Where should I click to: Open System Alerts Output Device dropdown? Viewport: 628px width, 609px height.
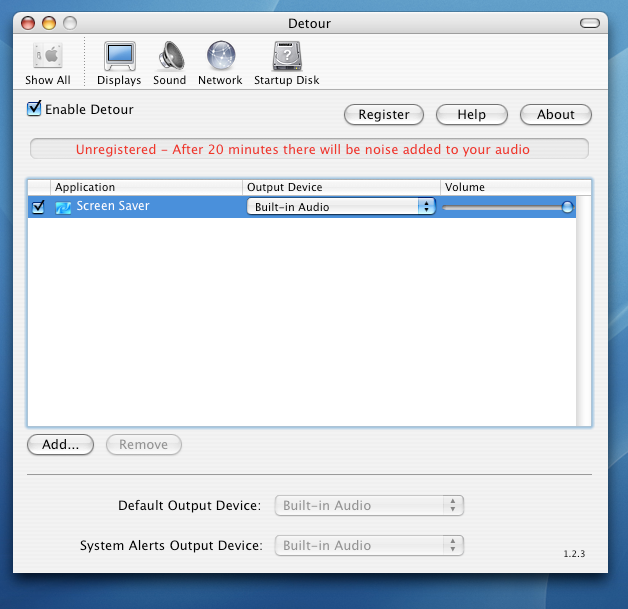click(x=369, y=545)
